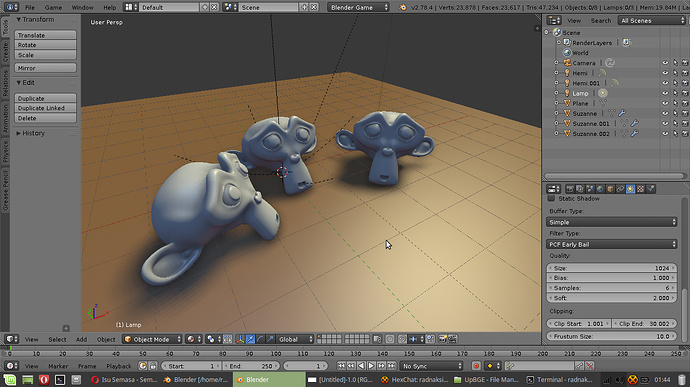This screenshot has width=690, height=387.
Task: Click the Translate button
Action: [x=45, y=35]
